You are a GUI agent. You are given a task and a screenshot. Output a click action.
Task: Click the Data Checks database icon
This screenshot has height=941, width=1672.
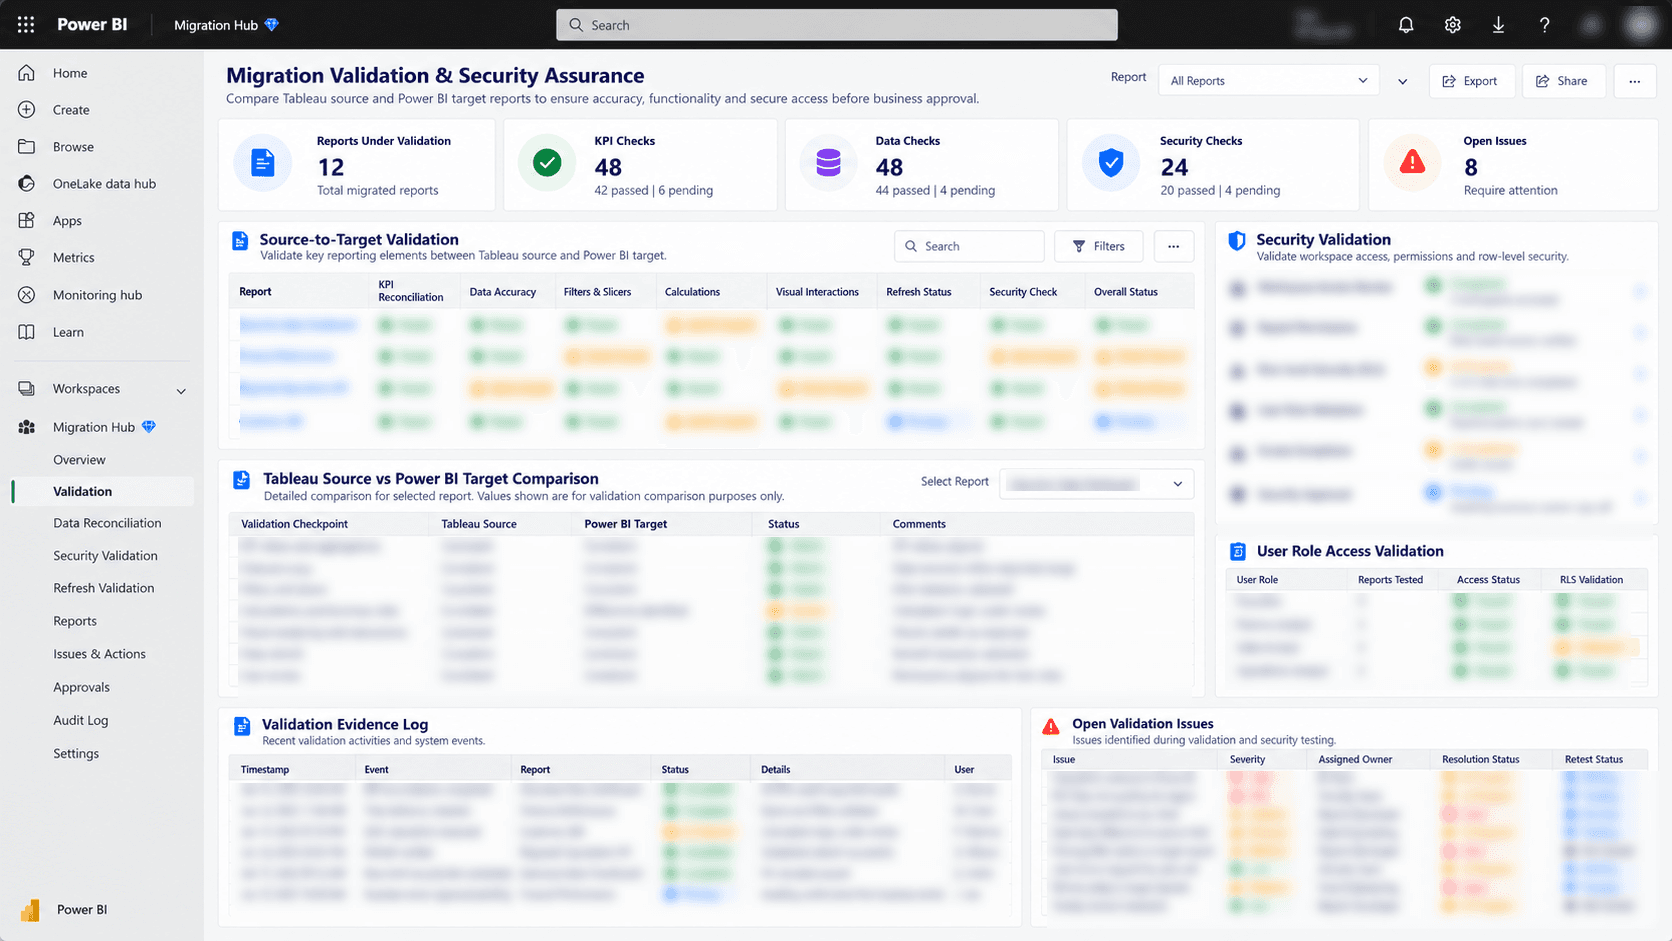tap(828, 162)
